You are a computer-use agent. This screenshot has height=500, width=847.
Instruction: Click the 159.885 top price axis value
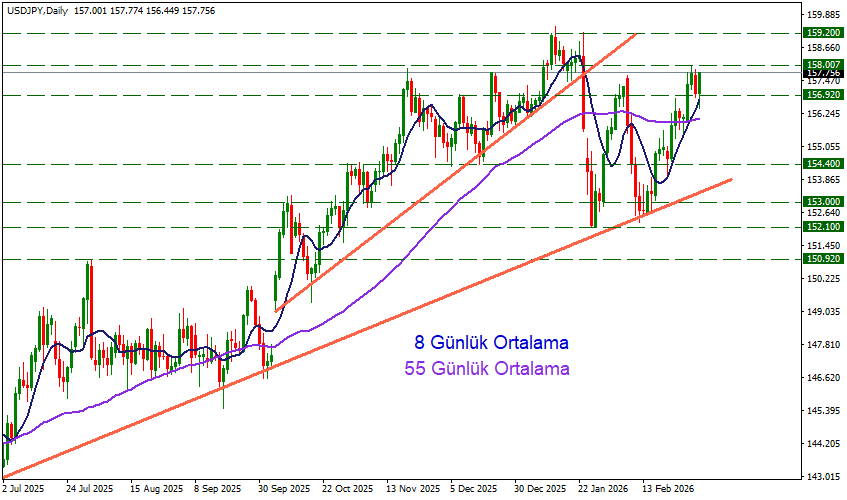(x=821, y=15)
